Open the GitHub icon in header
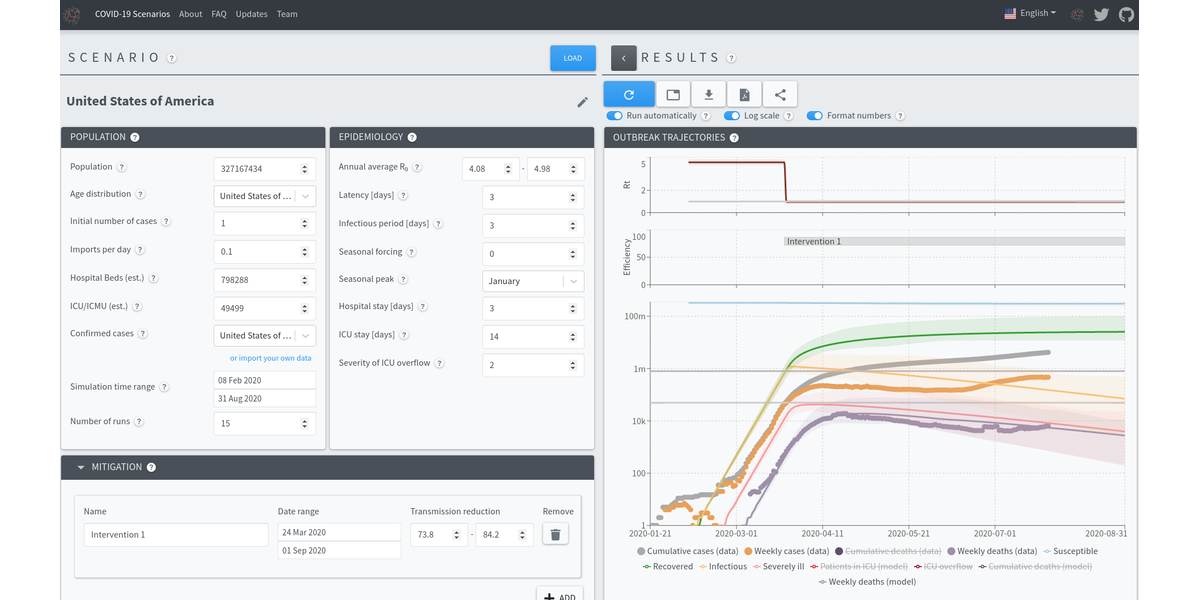This screenshot has height=600, width=1200. coord(1126,14)
